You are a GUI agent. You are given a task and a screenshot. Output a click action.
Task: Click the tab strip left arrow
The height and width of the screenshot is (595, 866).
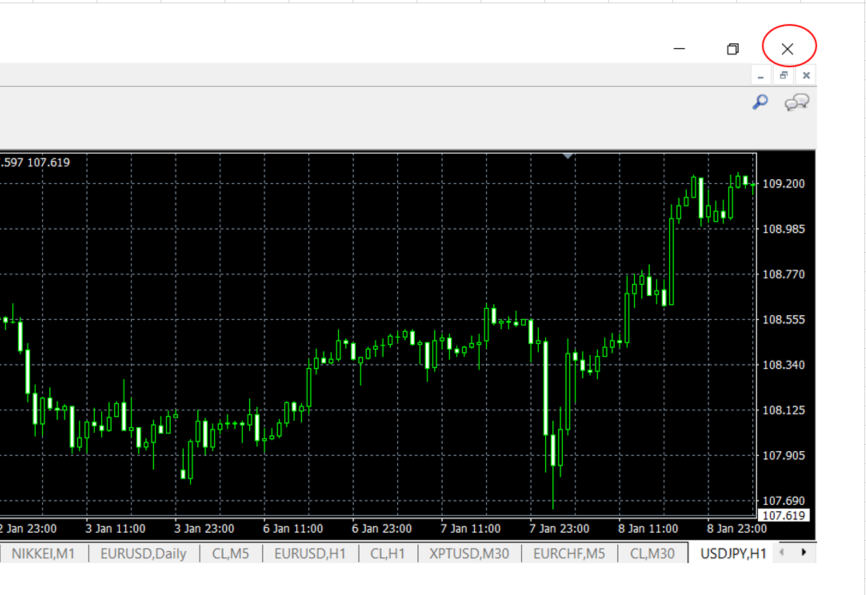coord(782,552)
